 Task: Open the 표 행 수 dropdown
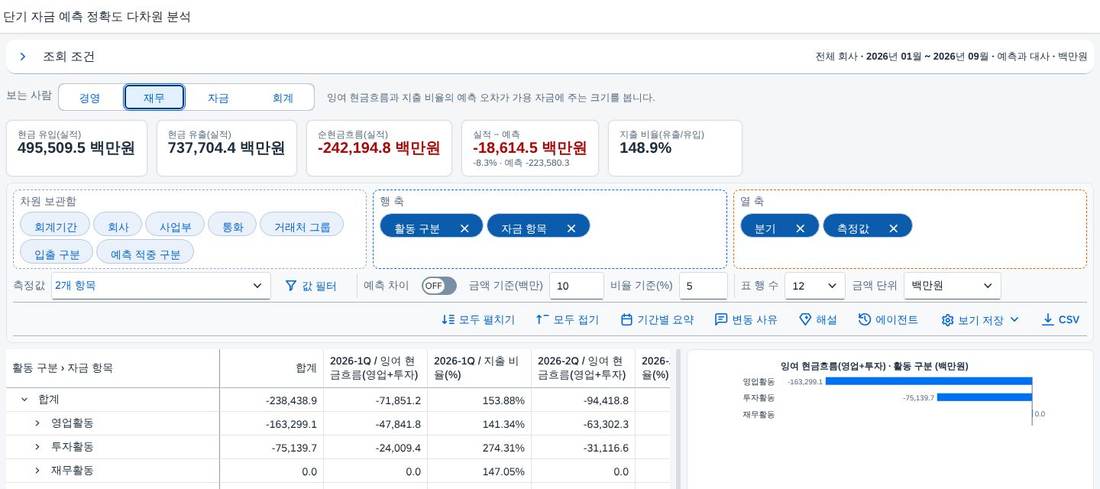814,286
